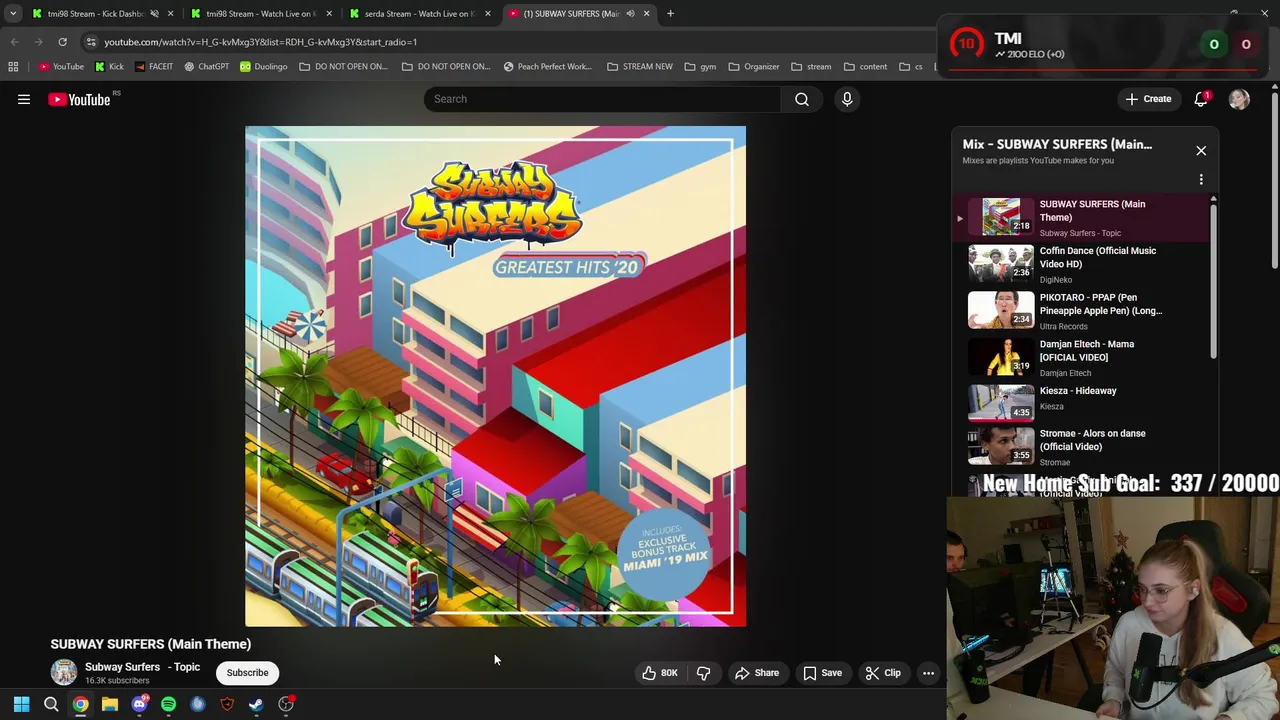Open Spotify from taskbar

168,705
